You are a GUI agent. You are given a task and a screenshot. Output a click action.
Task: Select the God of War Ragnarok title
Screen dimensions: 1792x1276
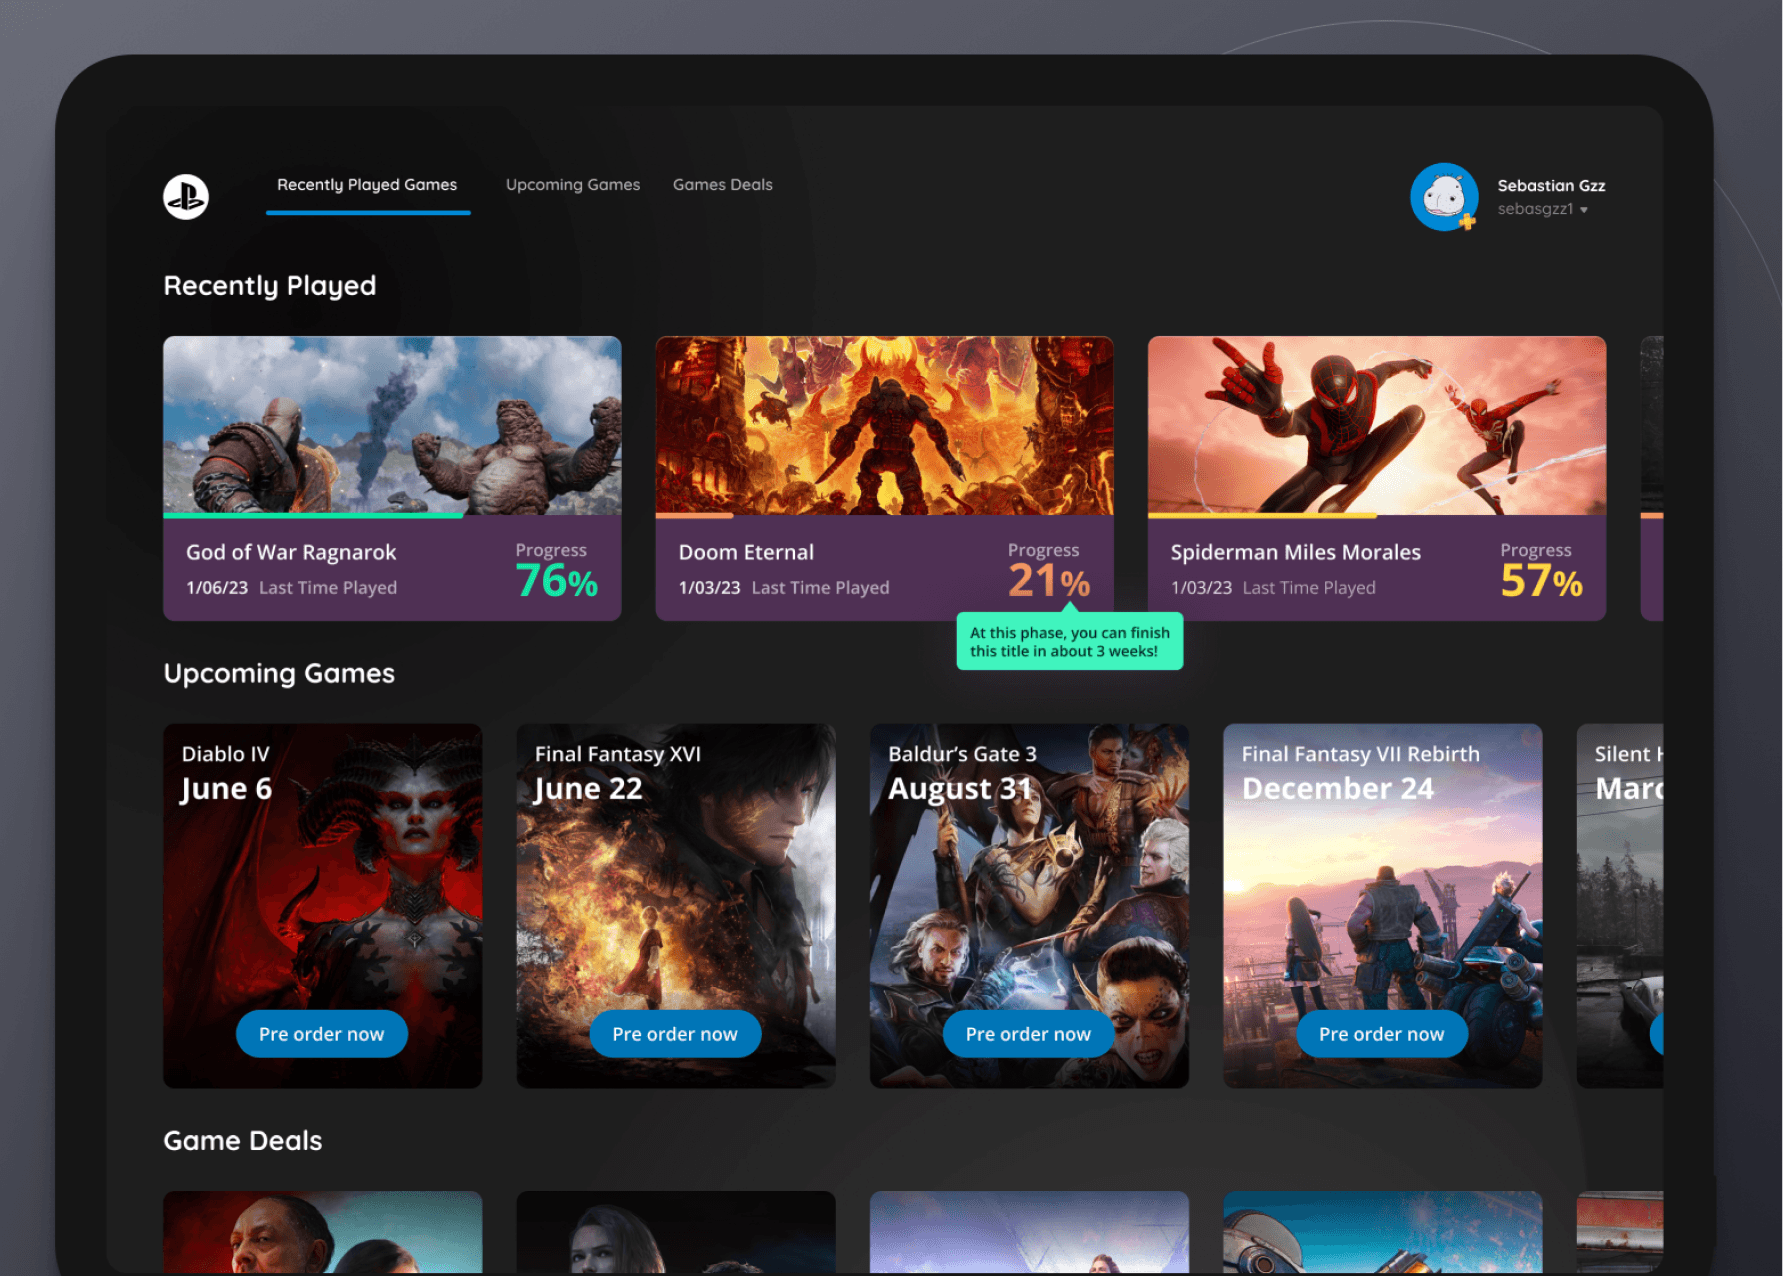click(291, 552)
